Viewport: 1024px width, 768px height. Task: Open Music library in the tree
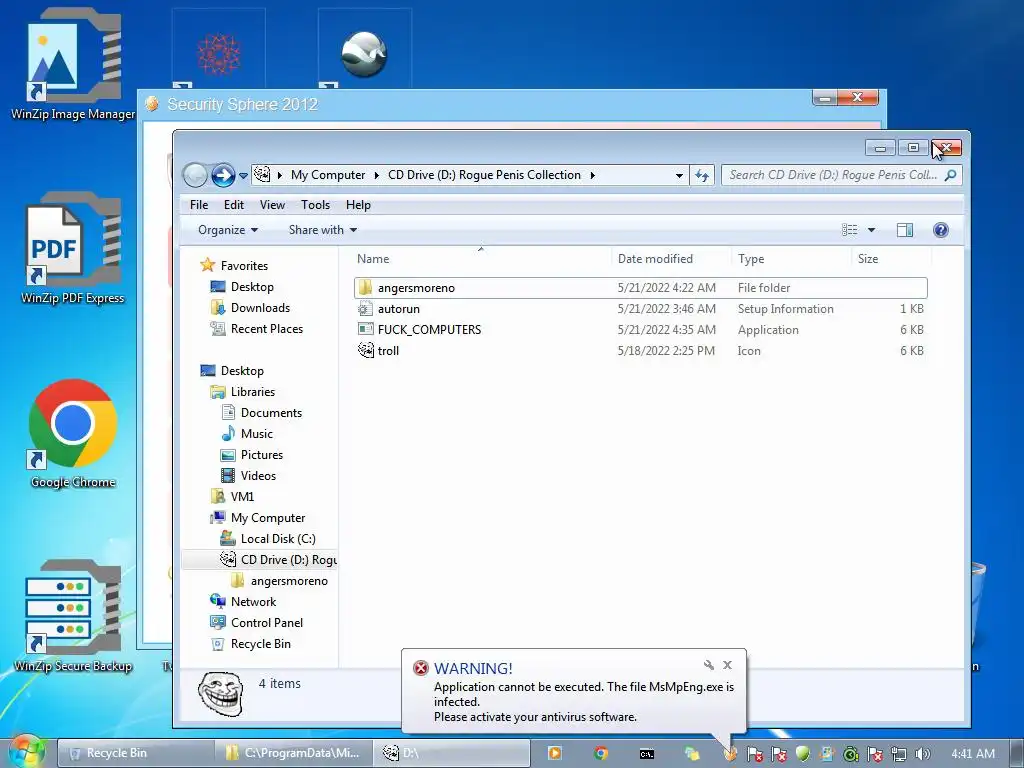point(247,434)
